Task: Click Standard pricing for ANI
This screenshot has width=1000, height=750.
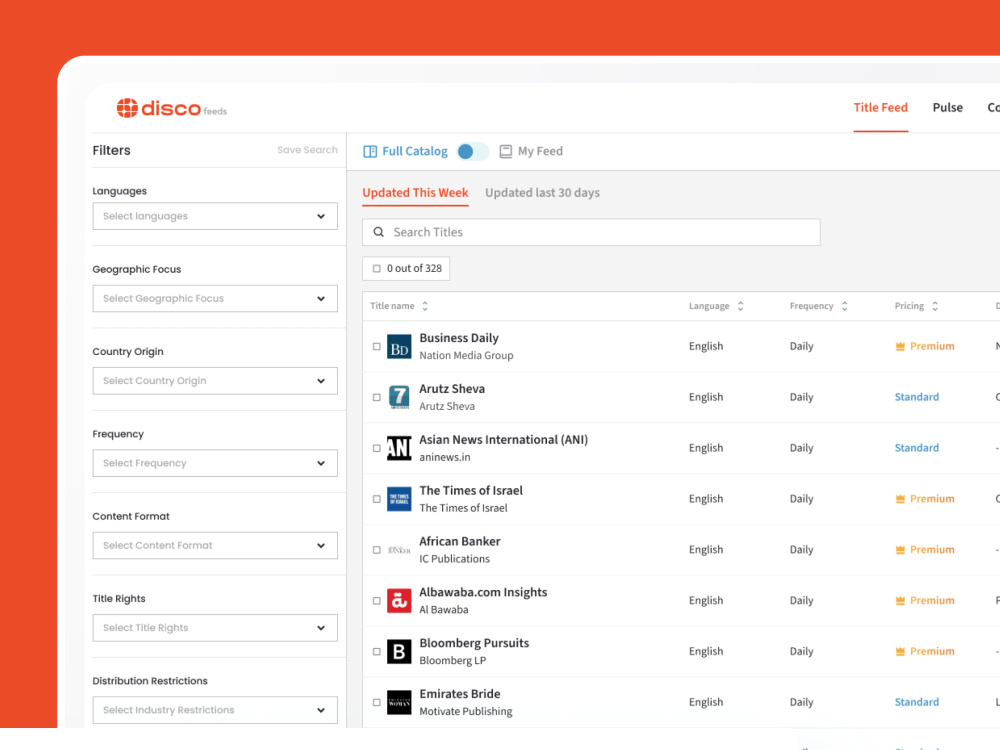Action: point(916,448)
